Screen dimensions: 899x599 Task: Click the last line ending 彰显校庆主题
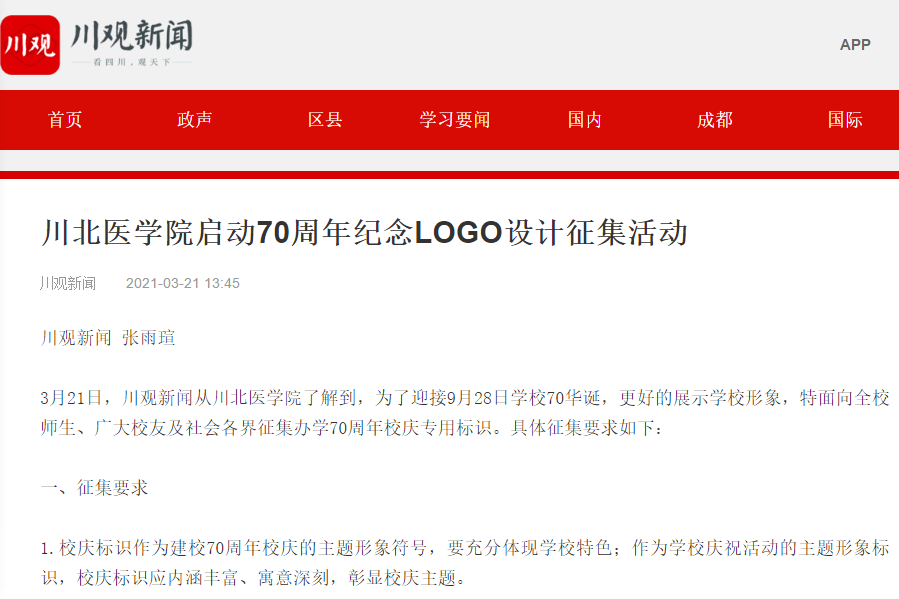coord(253,578)
